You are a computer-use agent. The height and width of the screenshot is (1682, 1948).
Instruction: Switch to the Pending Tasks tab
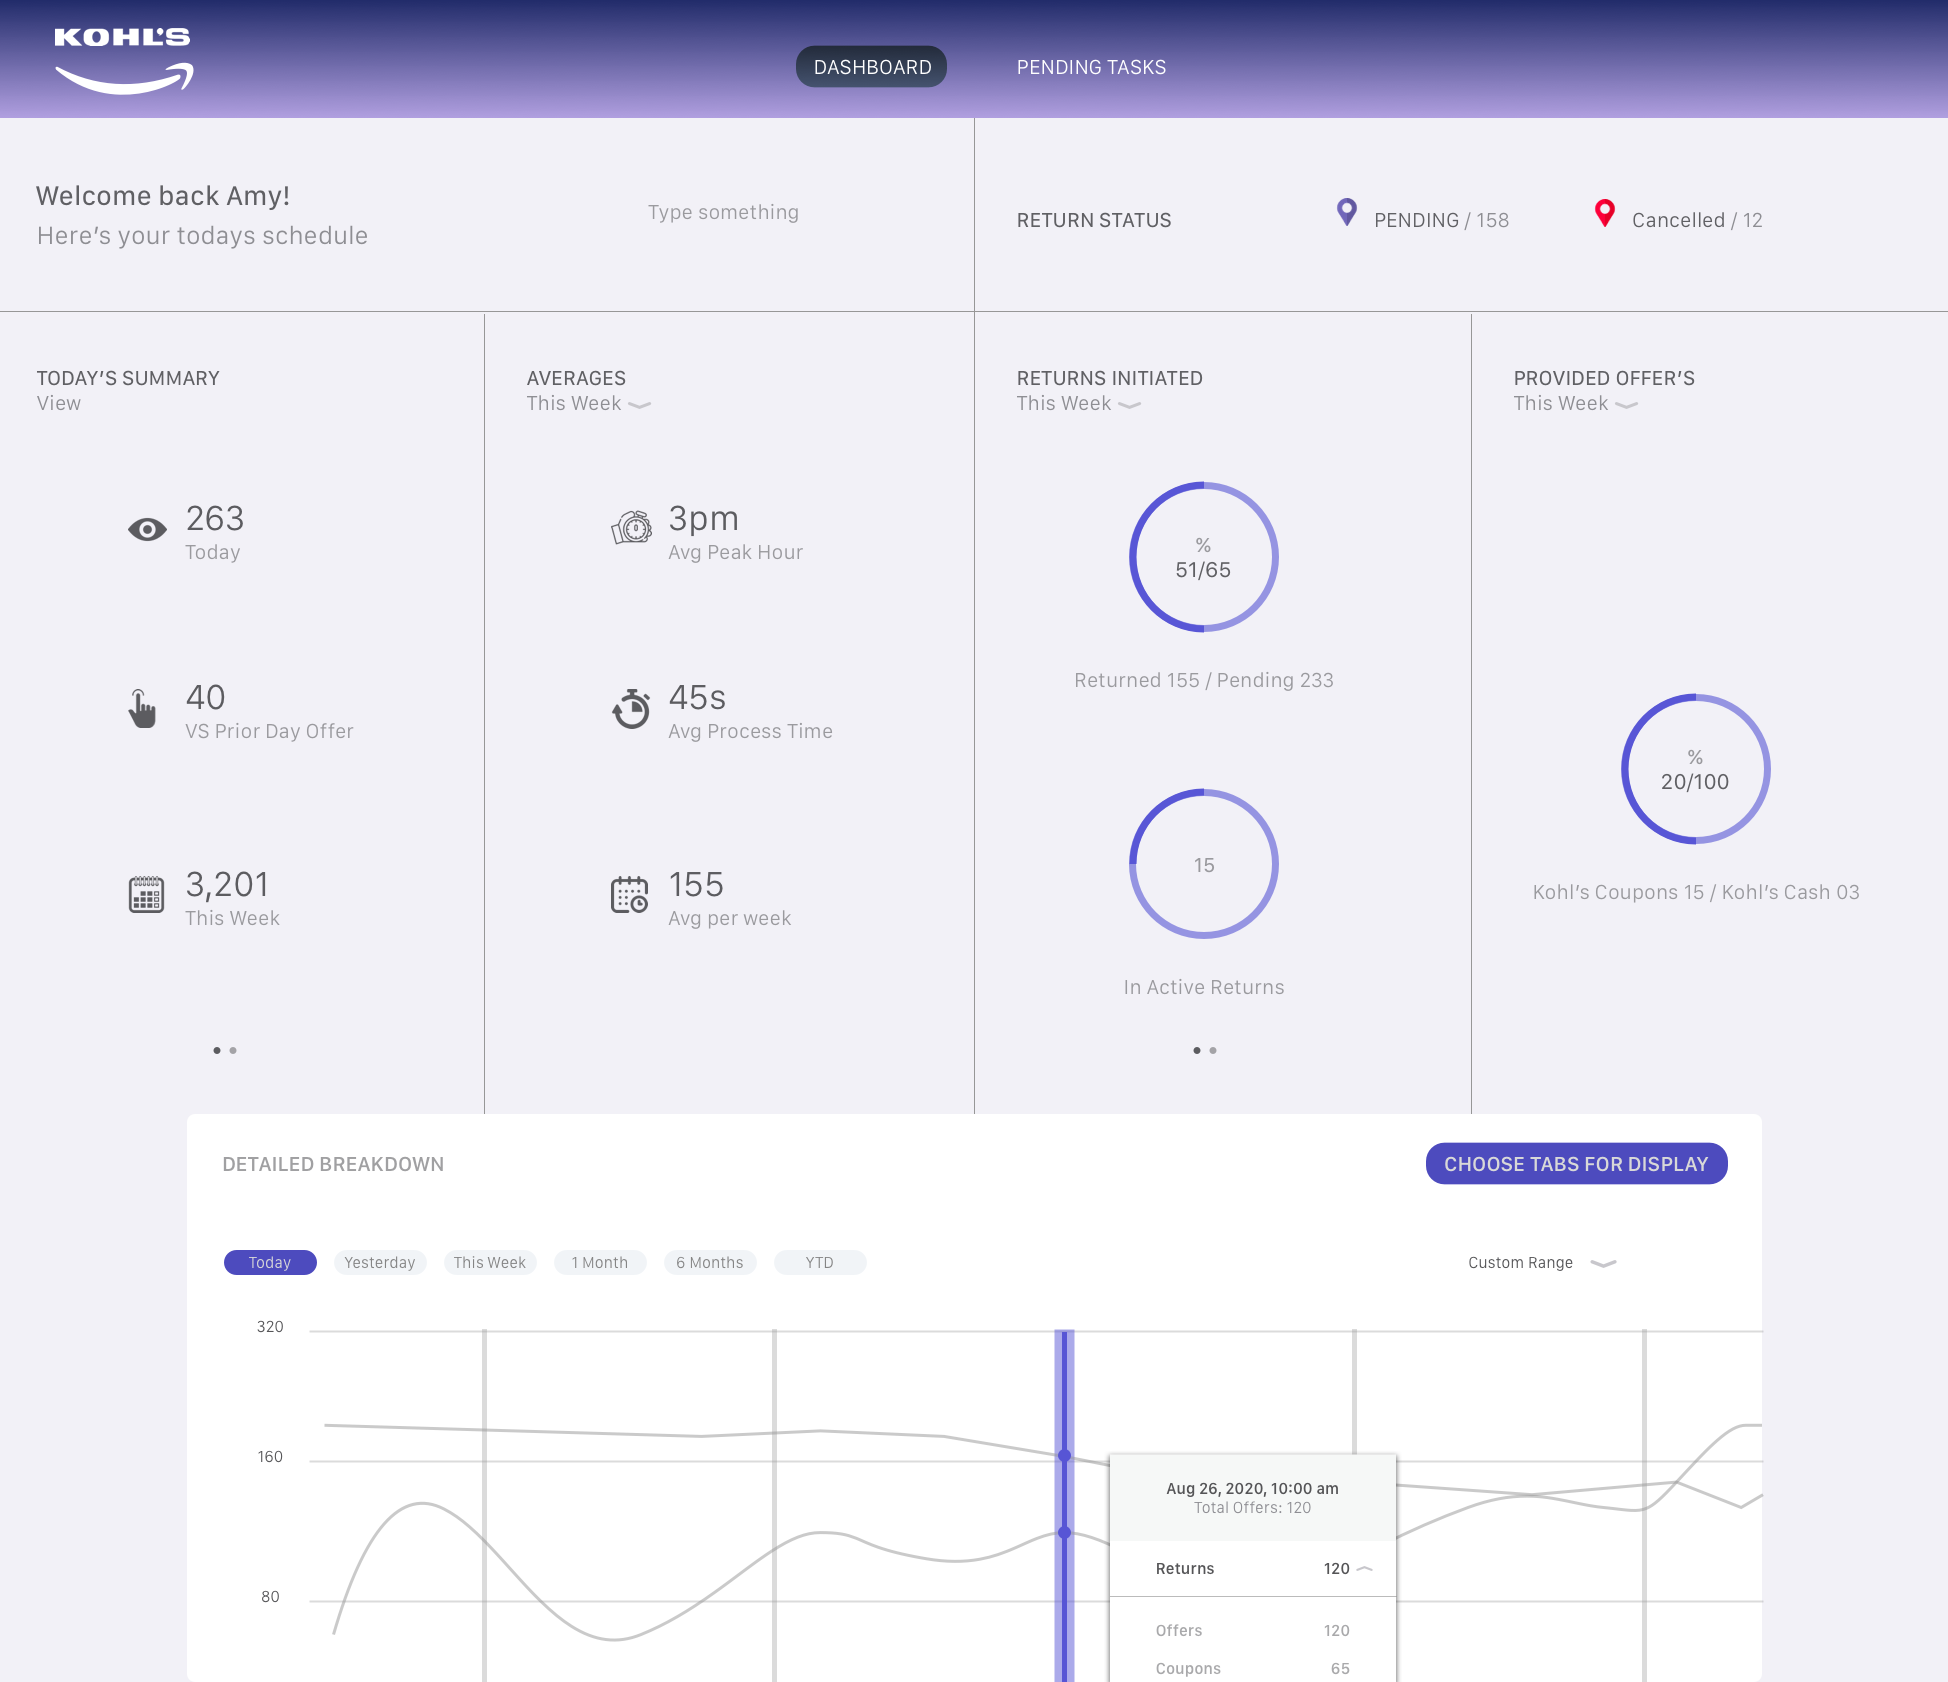[x=1091, y=67]
